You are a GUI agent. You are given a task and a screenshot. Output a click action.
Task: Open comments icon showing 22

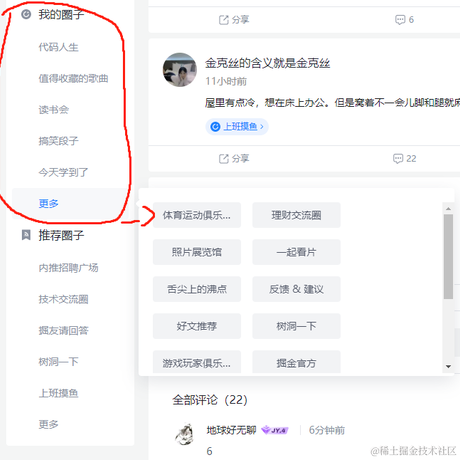(398, 159)
